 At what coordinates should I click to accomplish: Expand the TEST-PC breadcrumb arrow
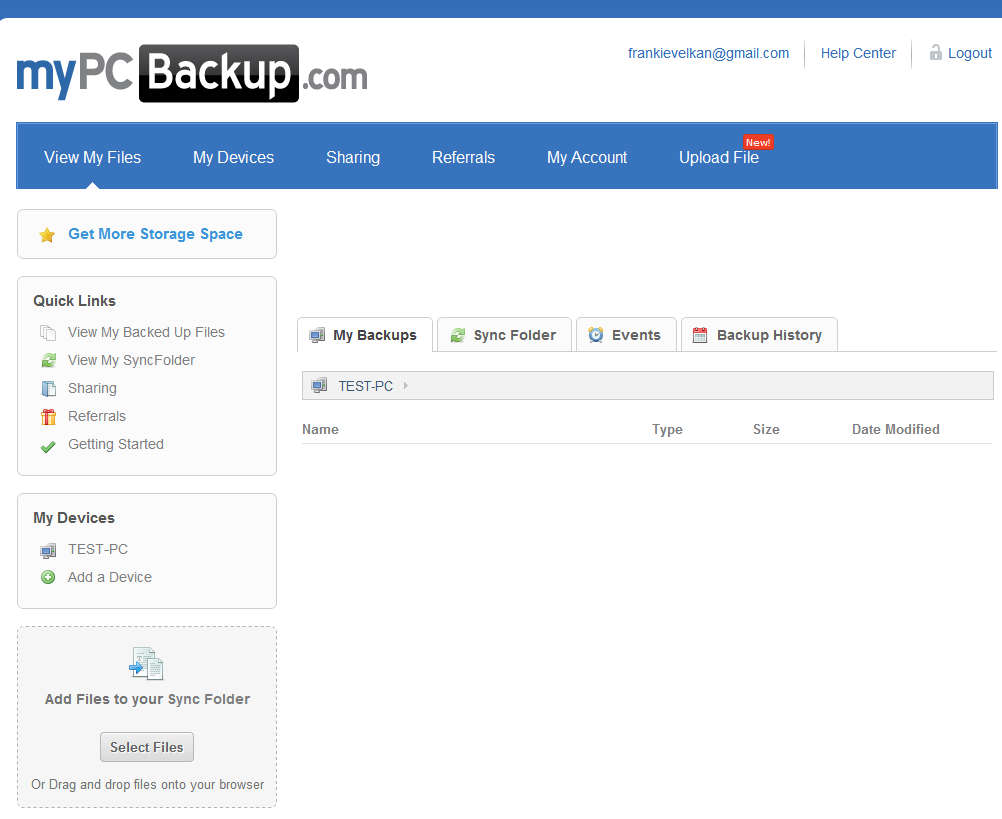coord(404,386)
